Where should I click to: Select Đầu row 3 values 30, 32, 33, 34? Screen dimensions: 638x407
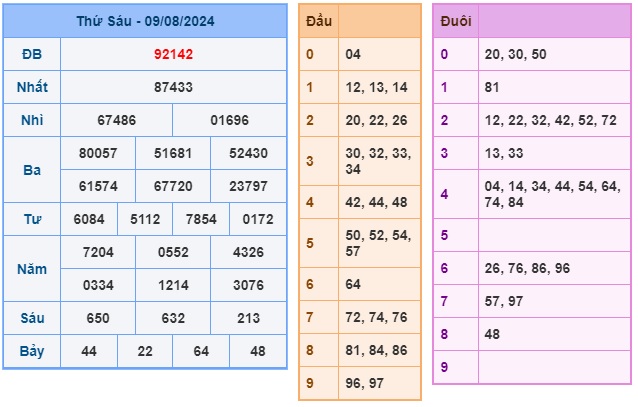pos(378,161)
